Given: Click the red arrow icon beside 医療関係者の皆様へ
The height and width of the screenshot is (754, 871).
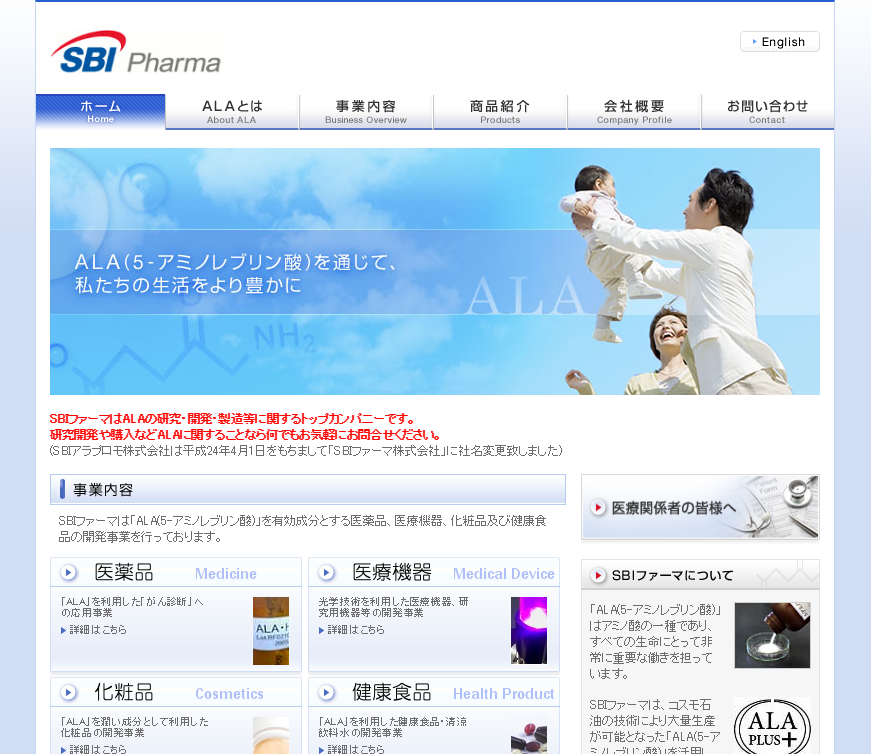Looking at the screenshot, I should [x=598, y=507].
